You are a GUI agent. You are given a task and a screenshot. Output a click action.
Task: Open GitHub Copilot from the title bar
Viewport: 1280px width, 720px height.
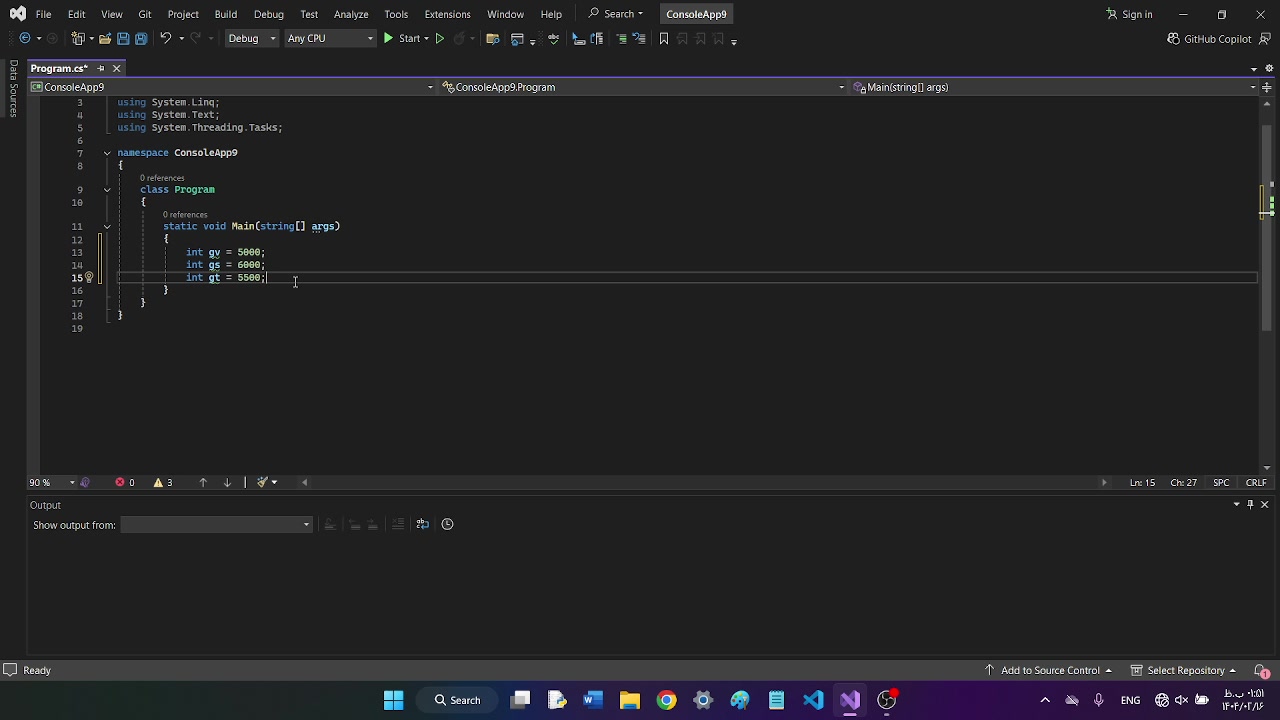[1209, 39]
